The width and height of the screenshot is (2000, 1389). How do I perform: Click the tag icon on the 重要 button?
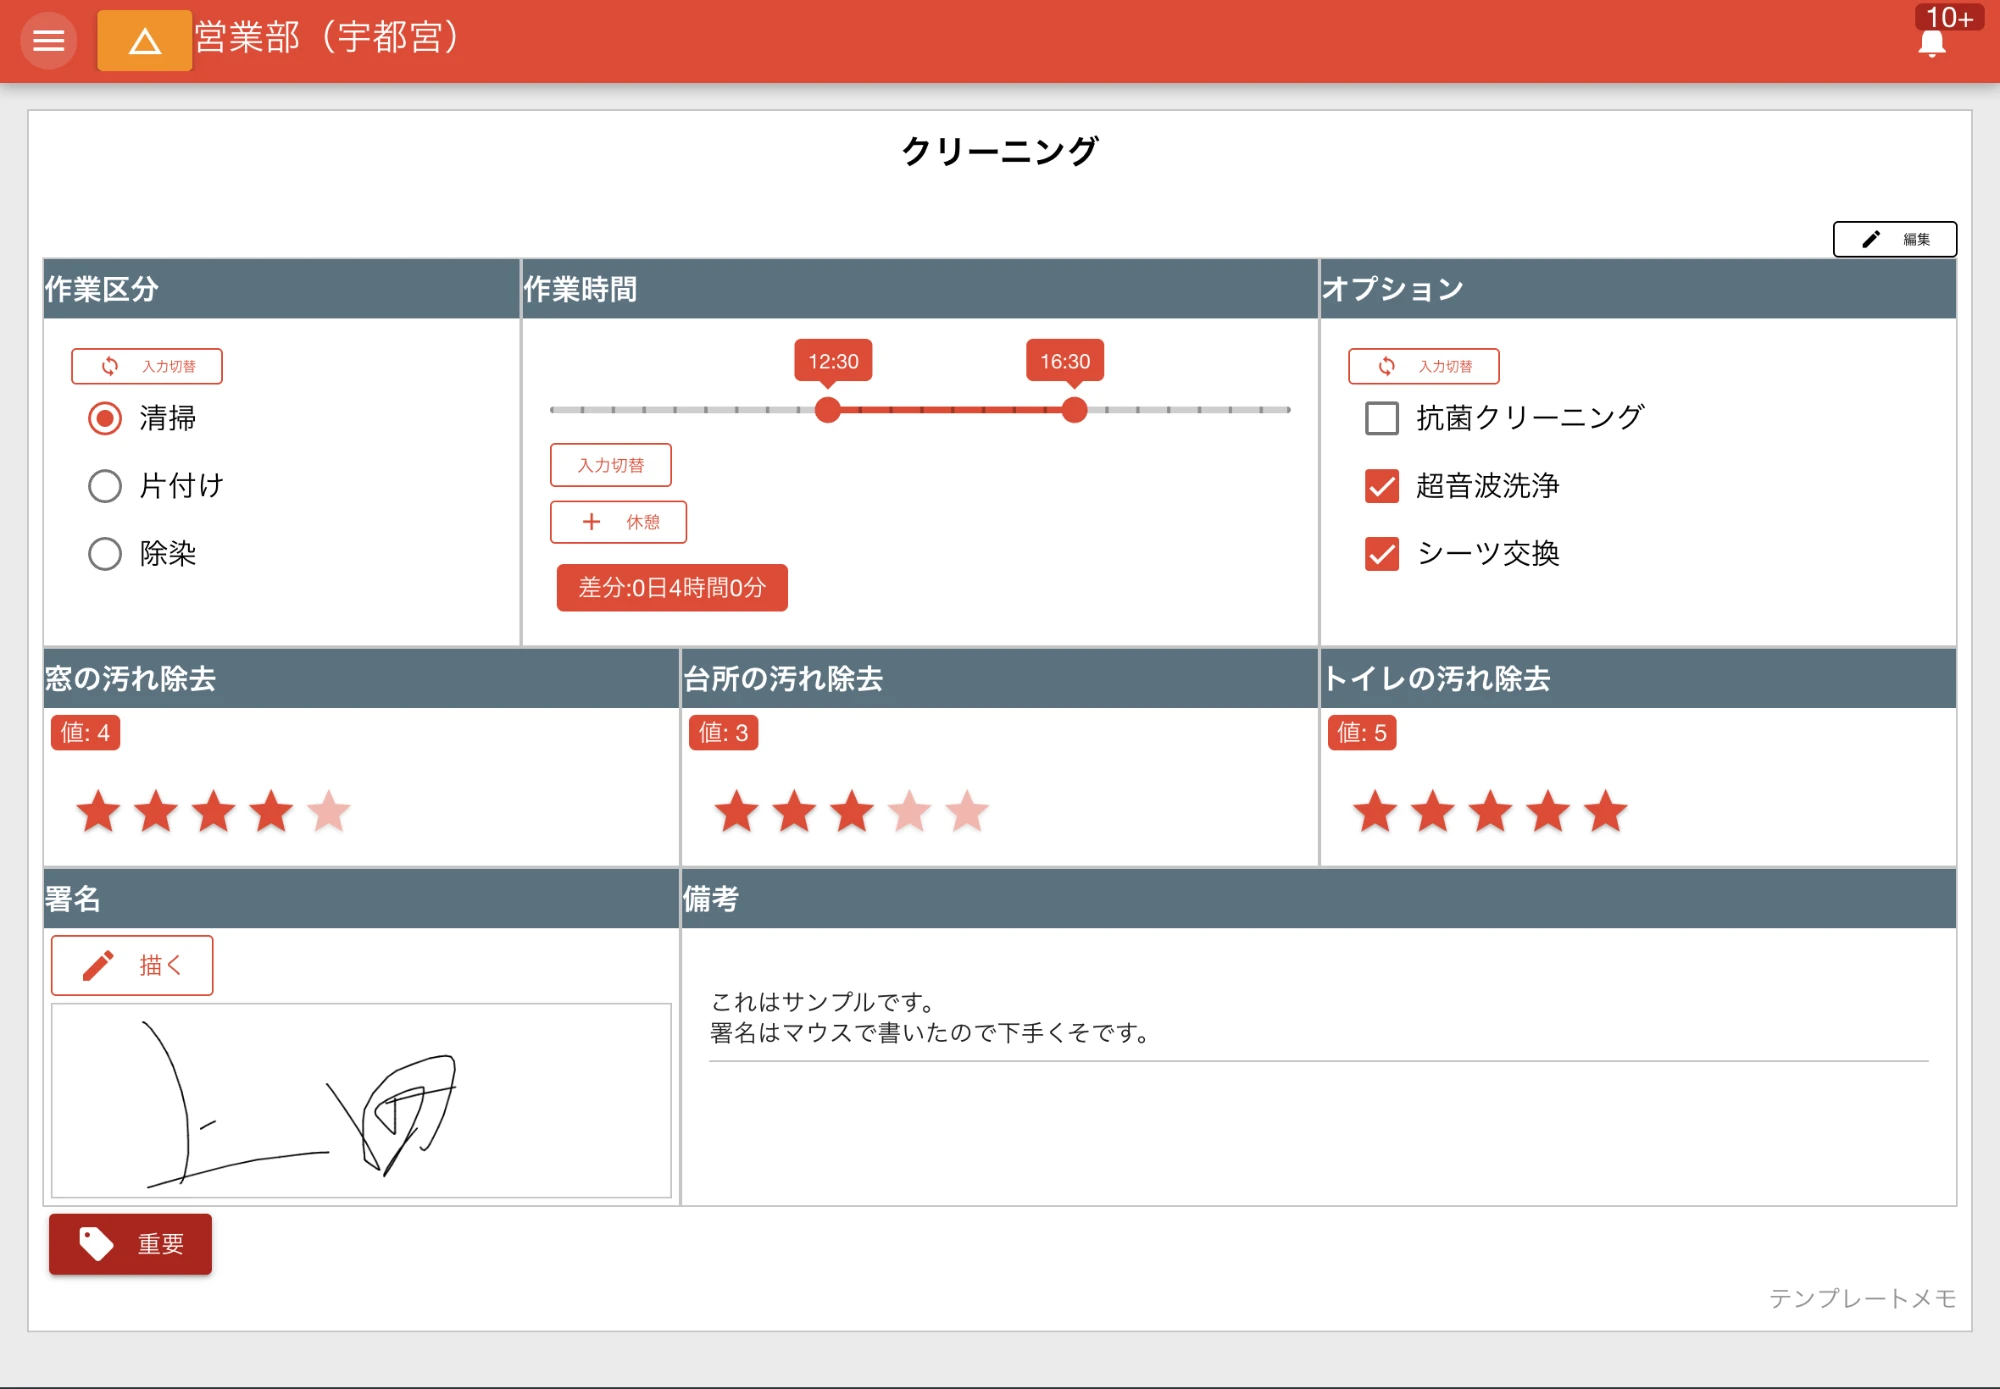[96, 1243]
